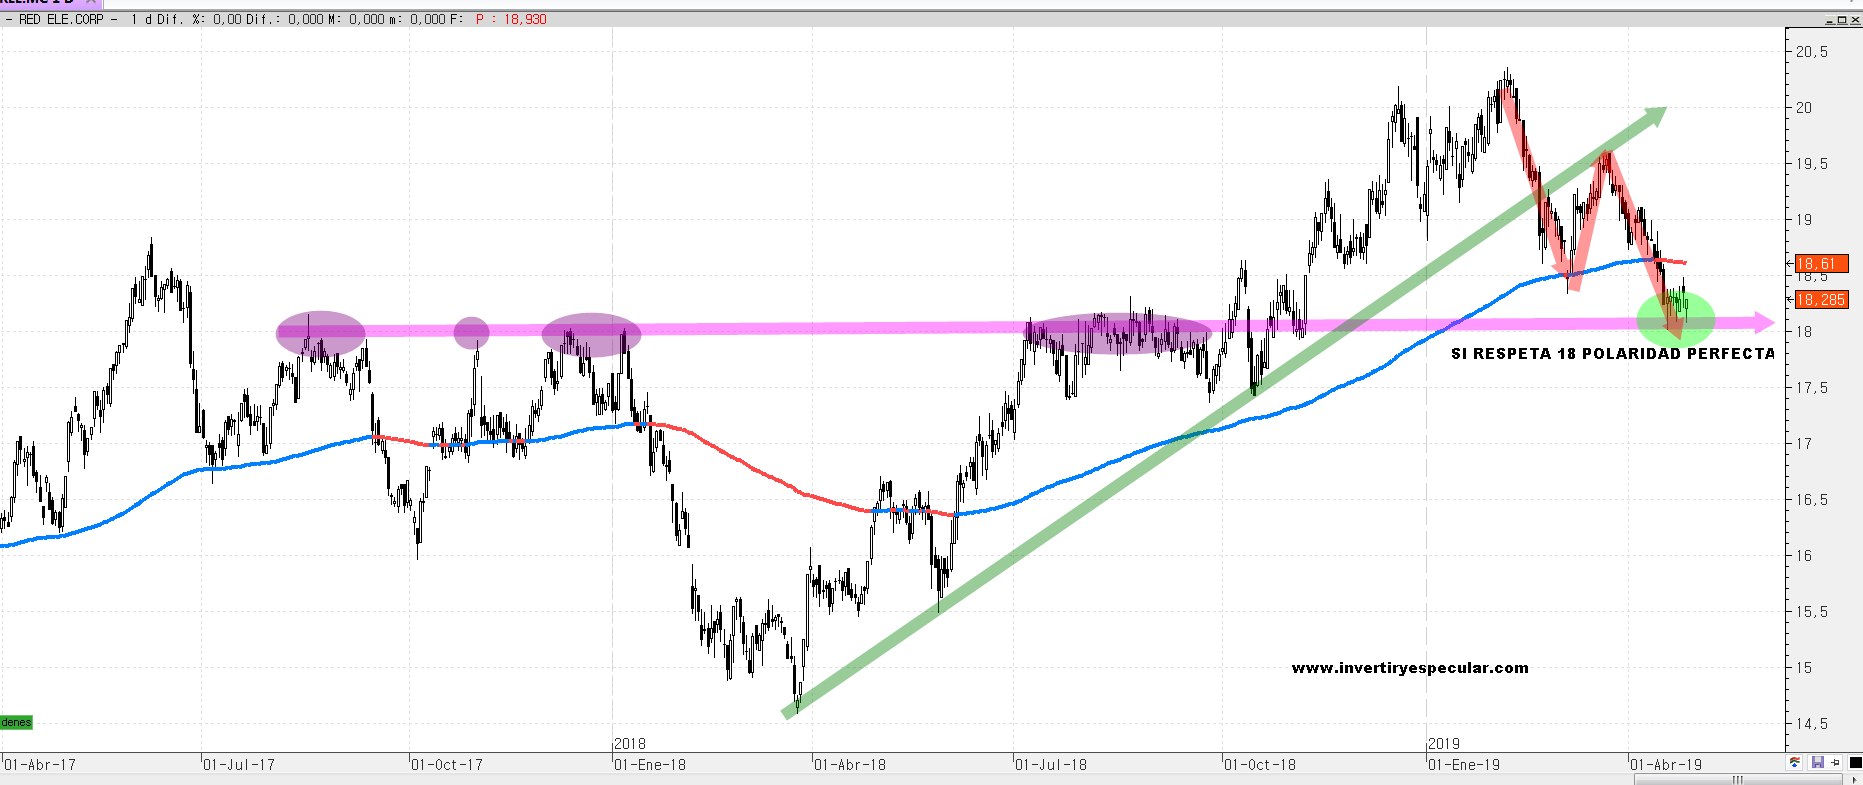Click the indicators chart icon at bottom right
The height and width of the screenshot is (785, 1863).
[x=1795, y=763]
